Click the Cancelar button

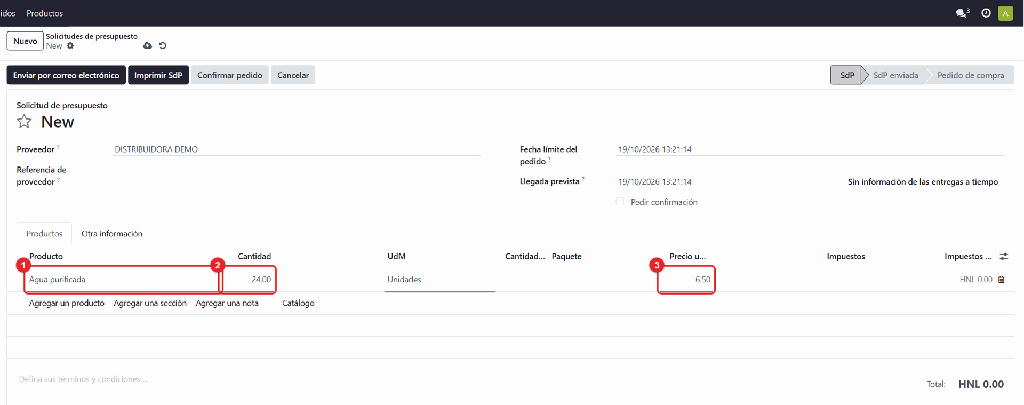point(293,75)
